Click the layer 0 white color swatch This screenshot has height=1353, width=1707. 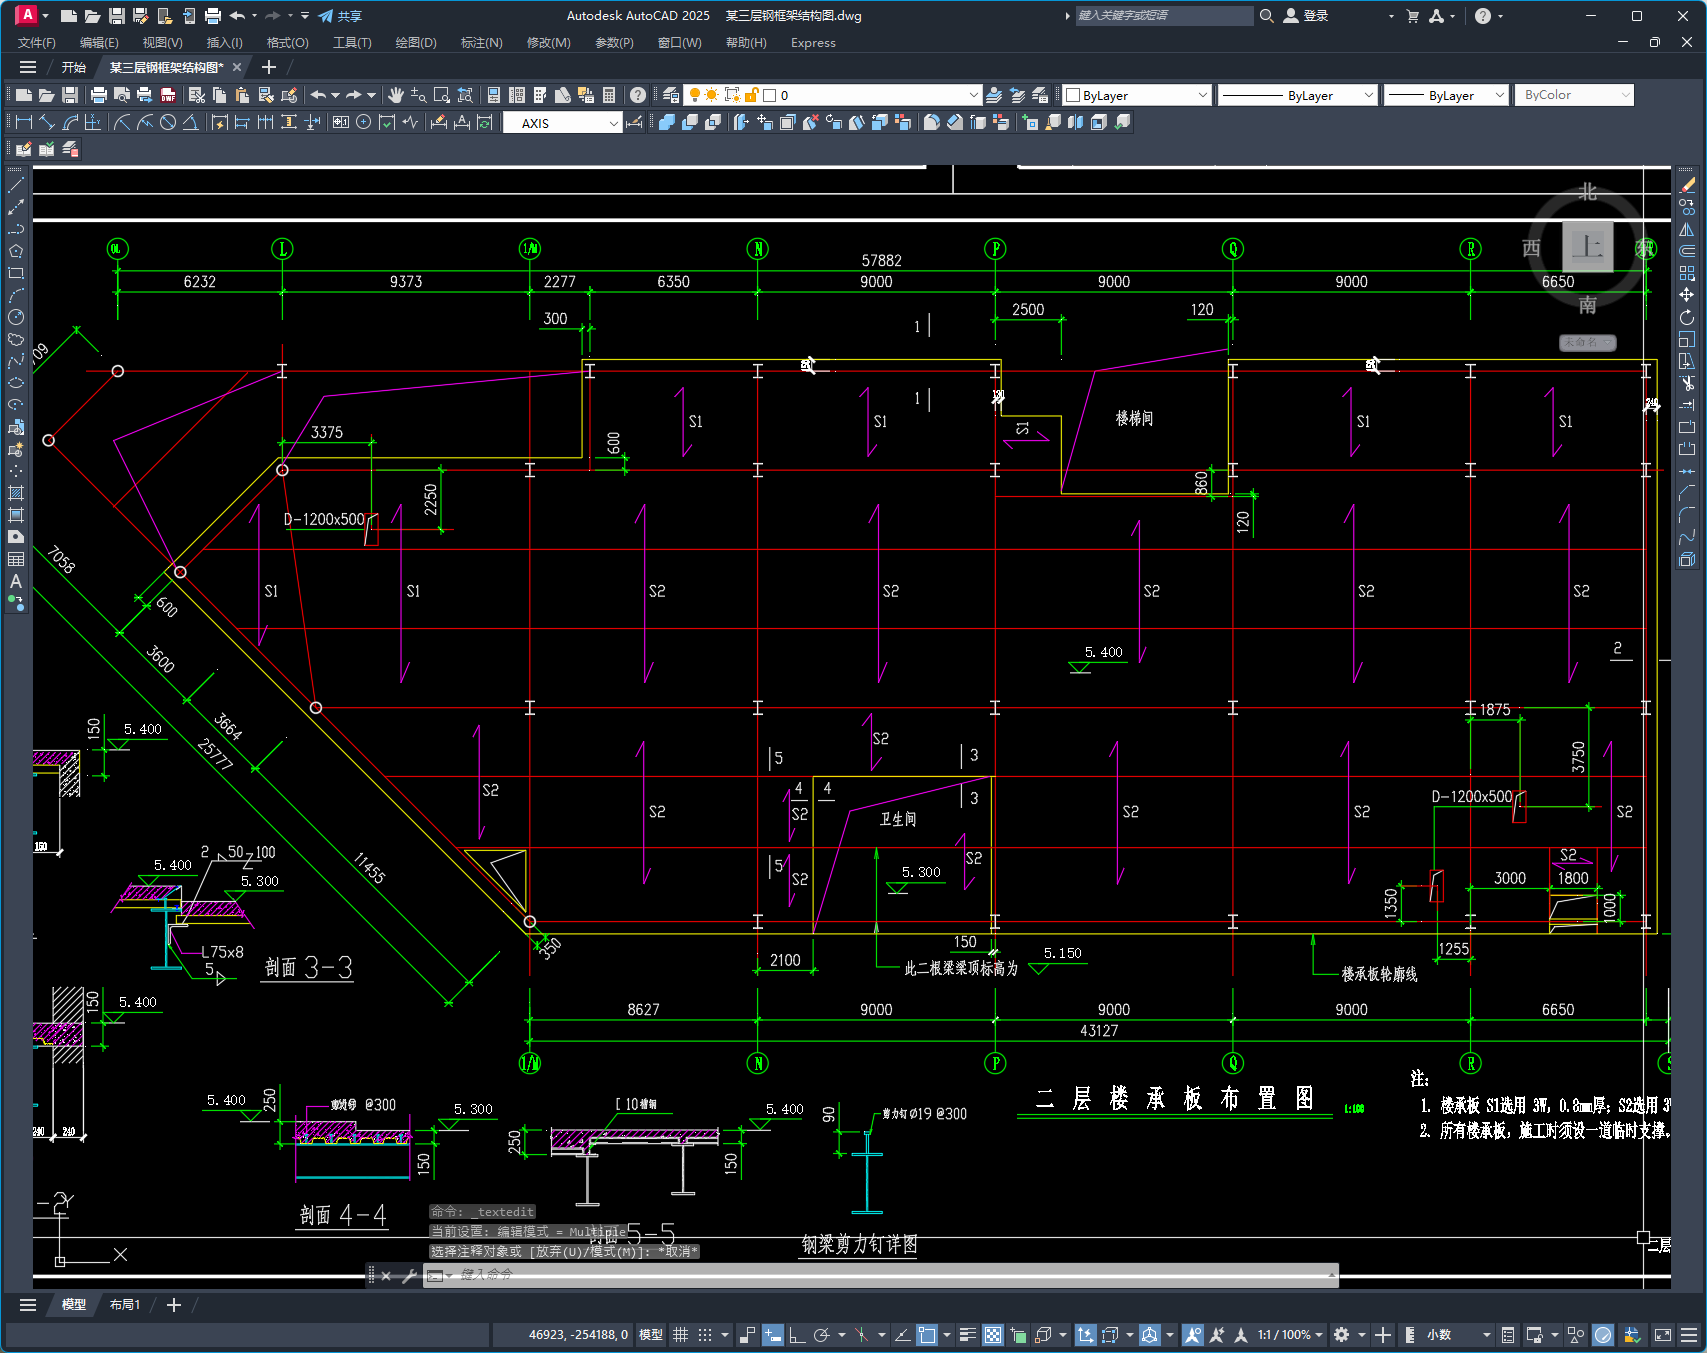(x=770, y=95)
